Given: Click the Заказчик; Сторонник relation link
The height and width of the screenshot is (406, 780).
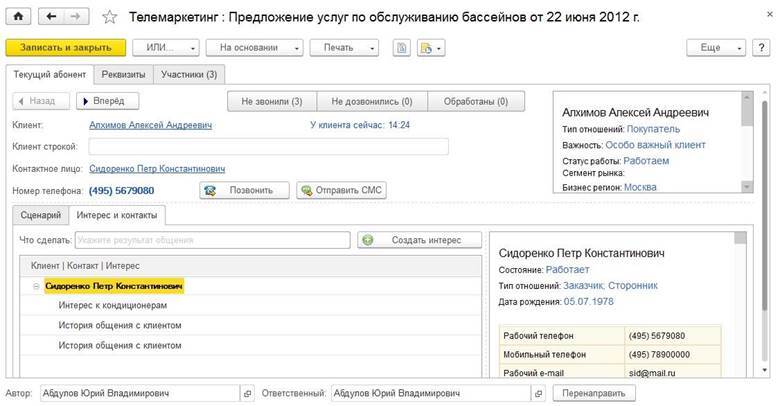Looking at the screenshot, I should 610,286.
